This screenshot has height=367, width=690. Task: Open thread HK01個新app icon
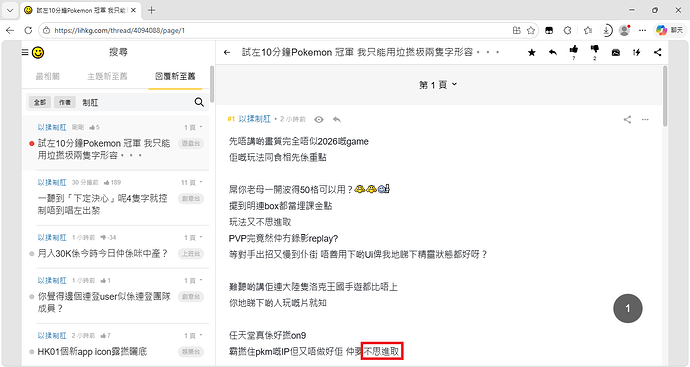point(92,352)
